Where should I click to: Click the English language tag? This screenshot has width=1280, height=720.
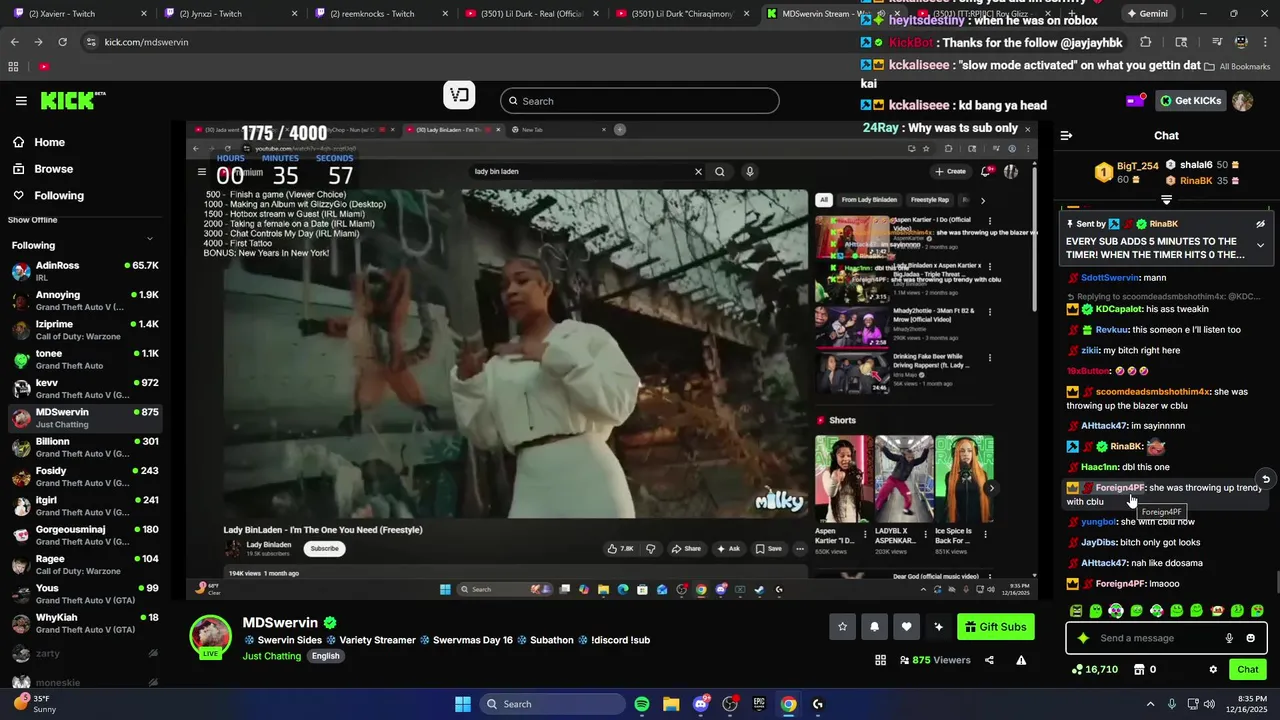(x=325, y=656)
